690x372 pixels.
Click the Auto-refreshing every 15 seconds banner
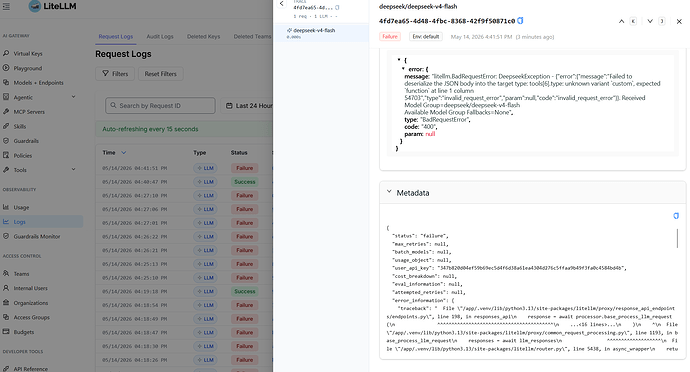[184, 129]
